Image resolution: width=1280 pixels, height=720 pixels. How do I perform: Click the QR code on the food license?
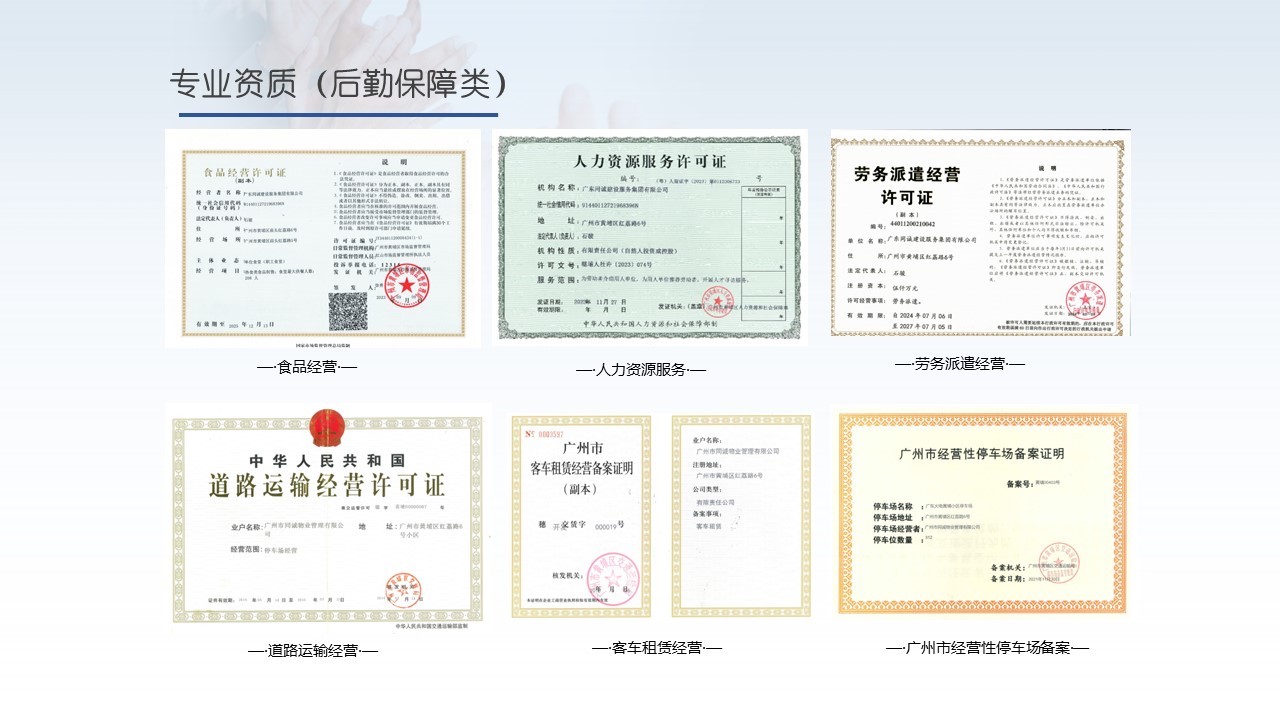click(349, 311)
